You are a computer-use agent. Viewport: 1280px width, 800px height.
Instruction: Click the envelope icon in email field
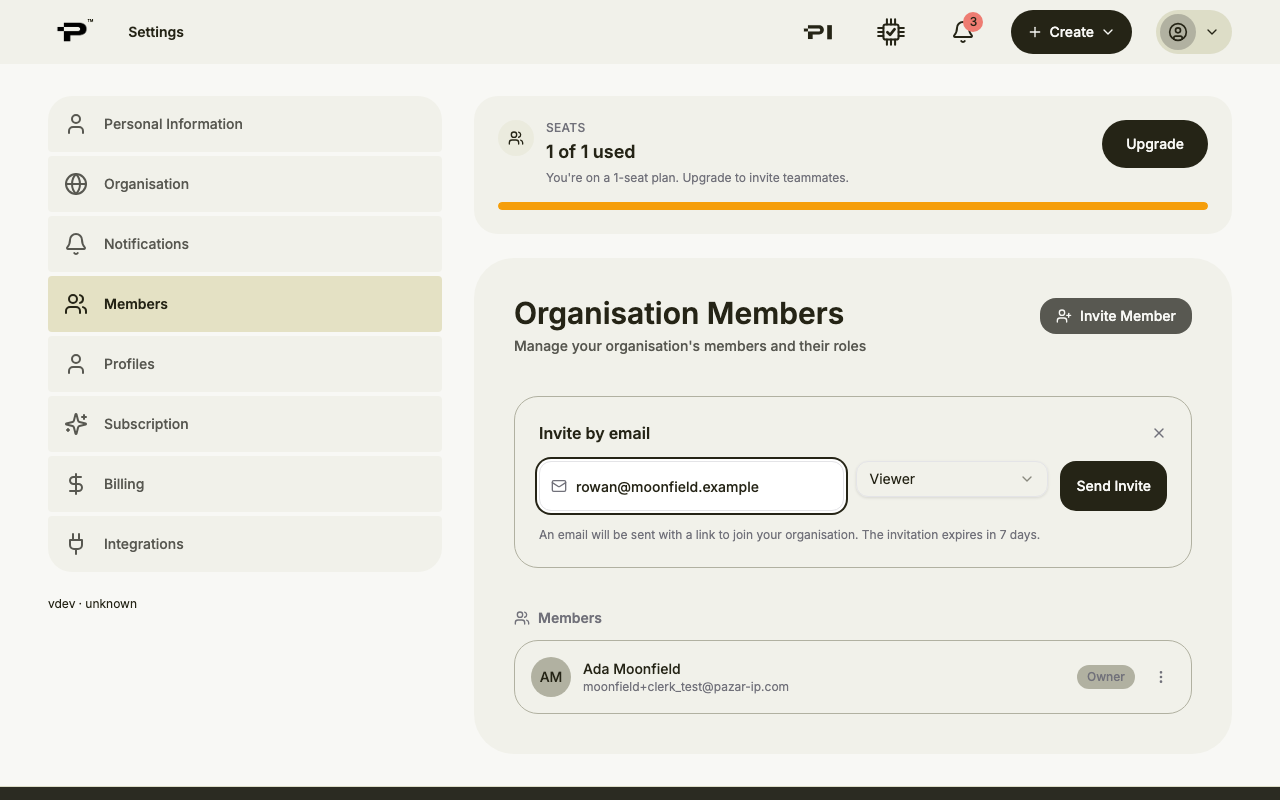click(559, 486)
